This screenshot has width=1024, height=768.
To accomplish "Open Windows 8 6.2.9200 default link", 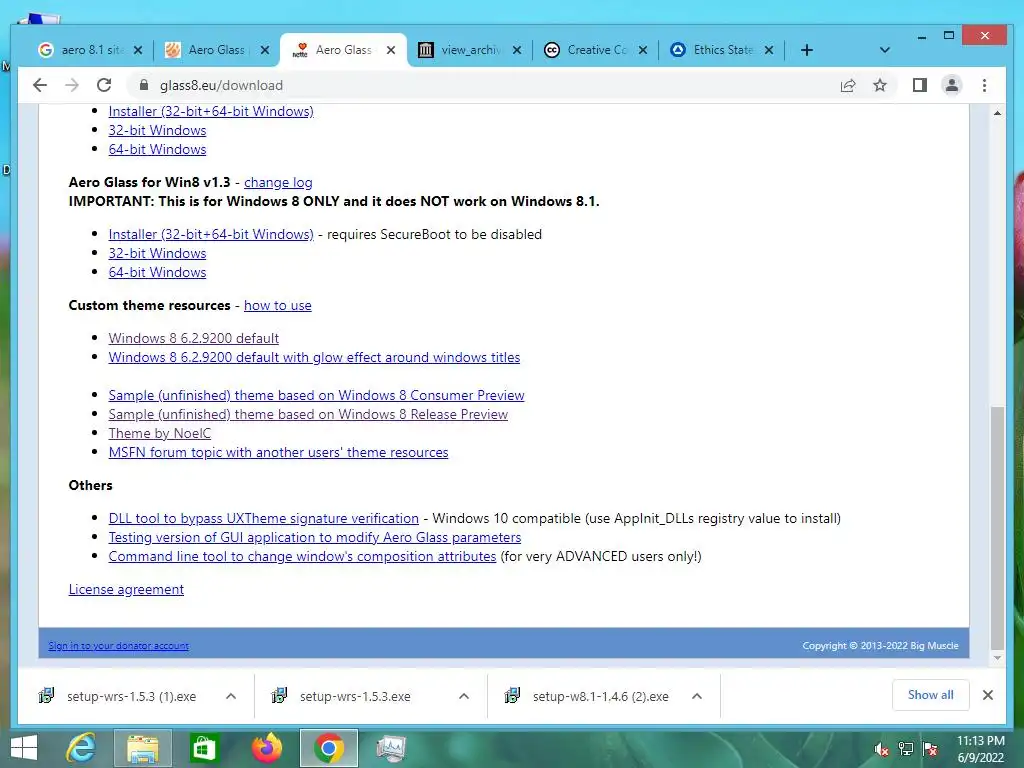I will click(193, 338).
